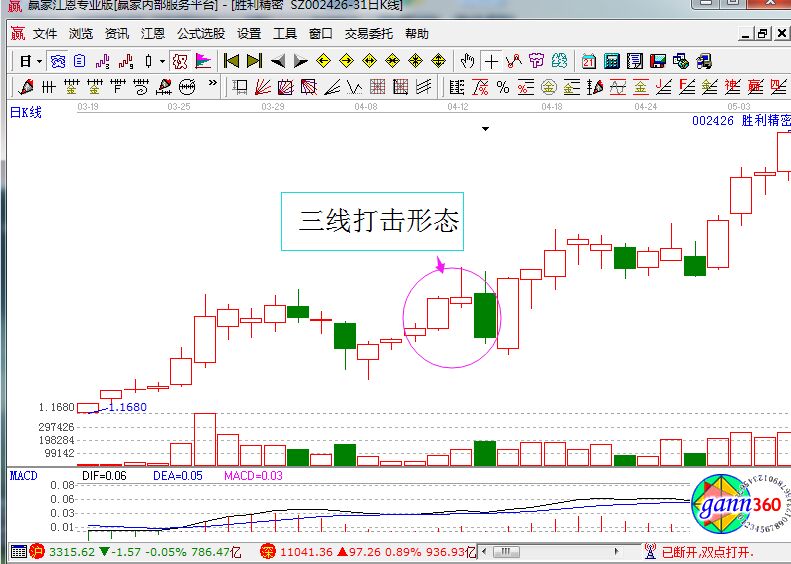Jump to first bar with skip-start arrow
The height and width of the screenshot is (564, 791).
(x=232, y=61)
